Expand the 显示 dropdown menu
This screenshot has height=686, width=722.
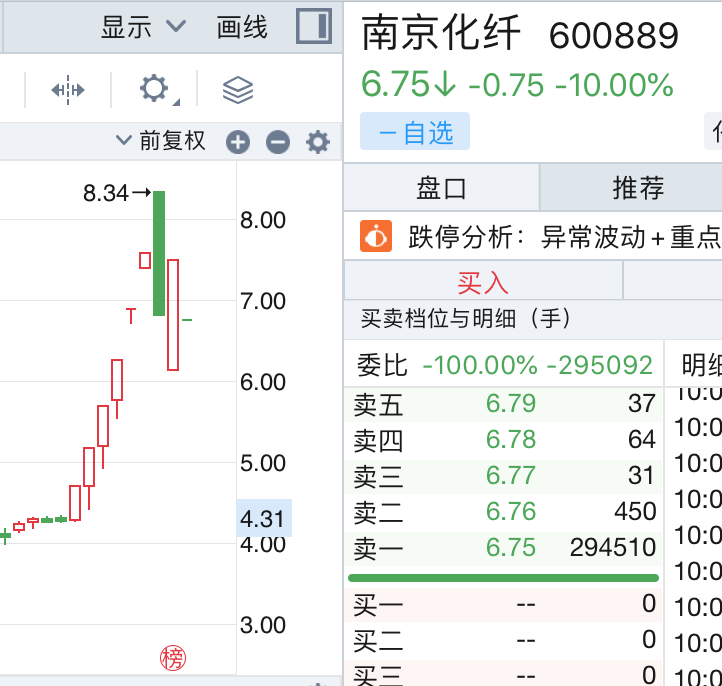pos(143,27)
